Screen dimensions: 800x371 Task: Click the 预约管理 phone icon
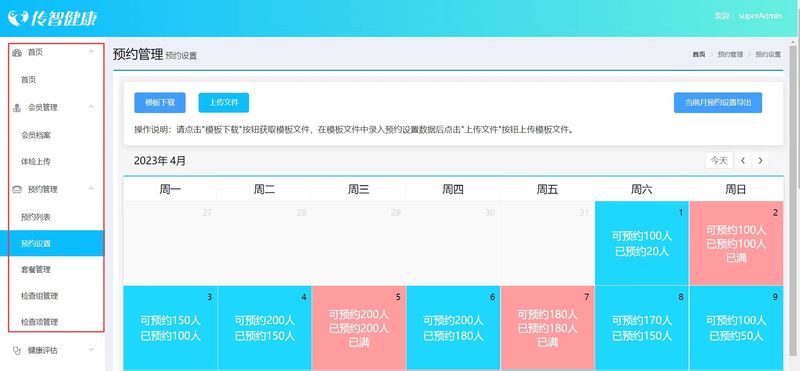(17, 189)
